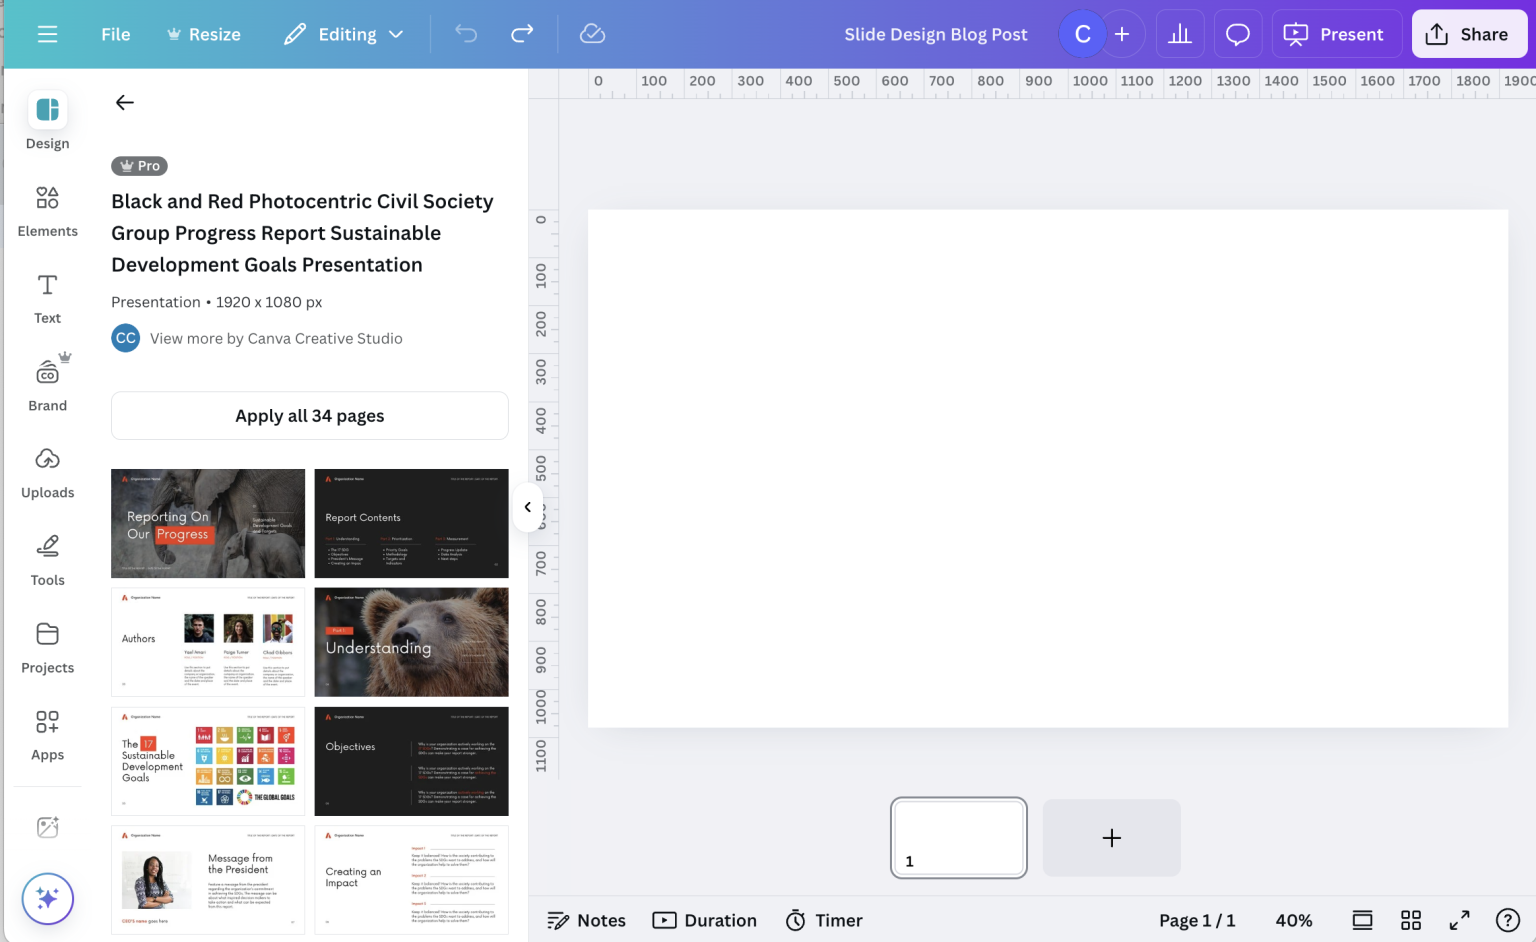This screenshot has height=942, width=1536.
Task: Open the Editing mode dropdown
Action: (x=343, y=33)
